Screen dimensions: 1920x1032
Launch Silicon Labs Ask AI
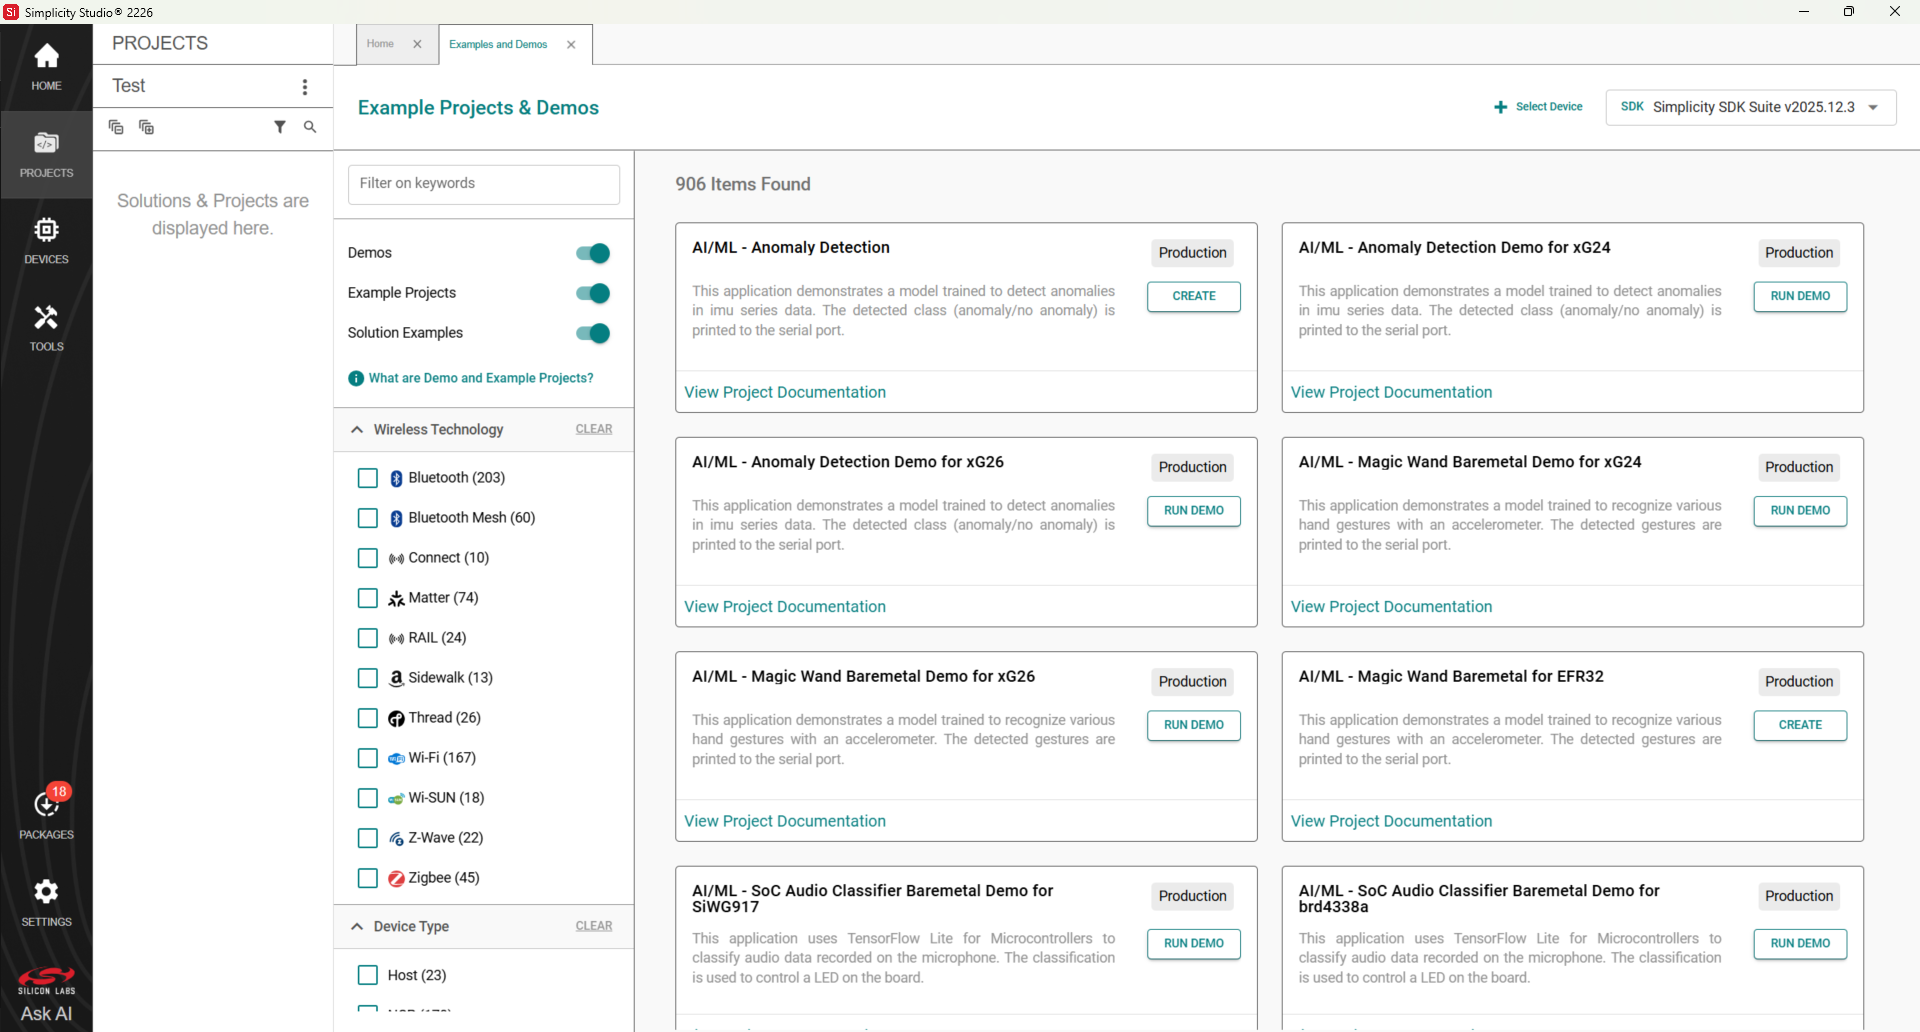pyautogui.click(x=46, y=995)
